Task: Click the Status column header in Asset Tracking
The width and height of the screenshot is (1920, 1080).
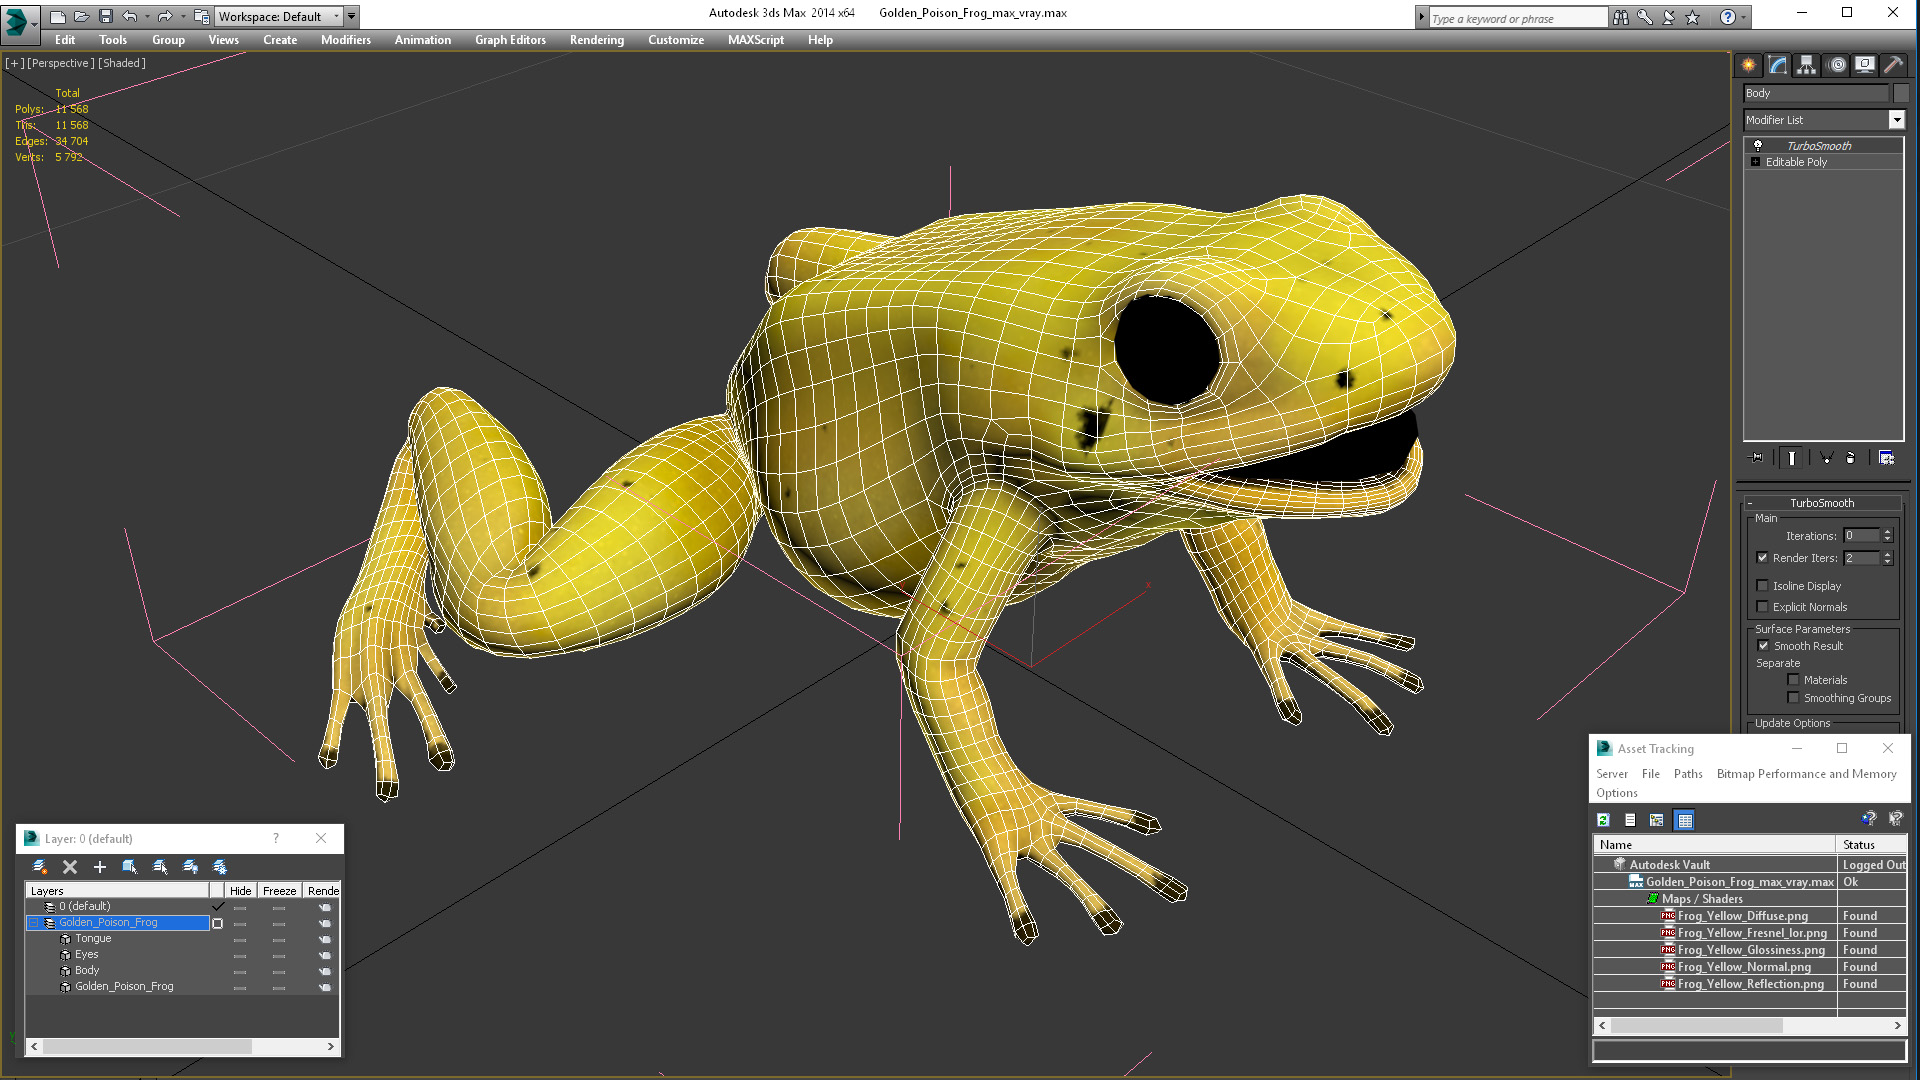Action: point(1871,845)
